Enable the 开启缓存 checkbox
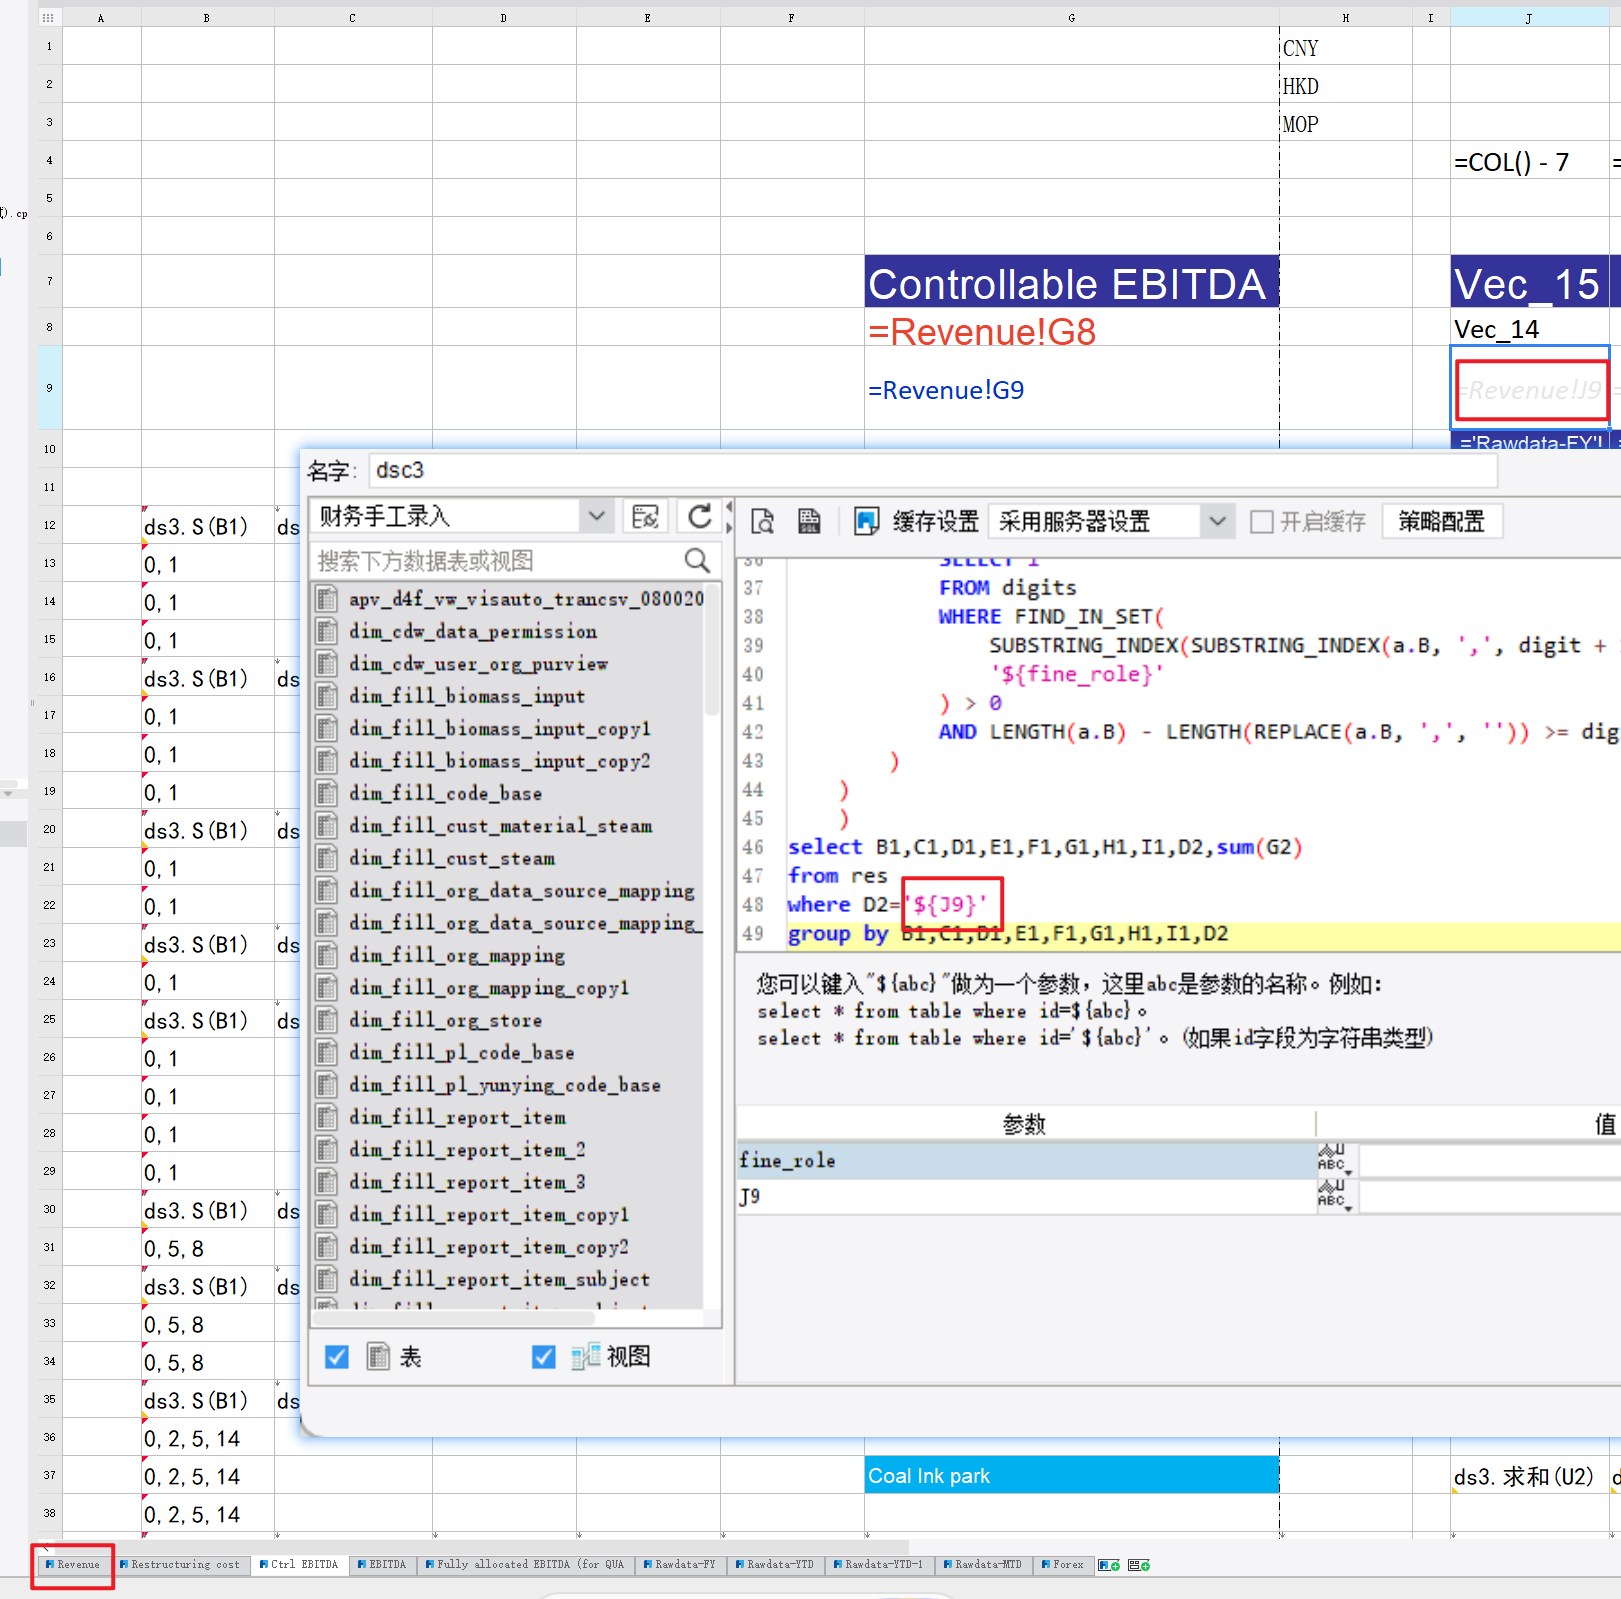The width and height of the screenshot is (1621, 1599). (x=1262, y=521)
